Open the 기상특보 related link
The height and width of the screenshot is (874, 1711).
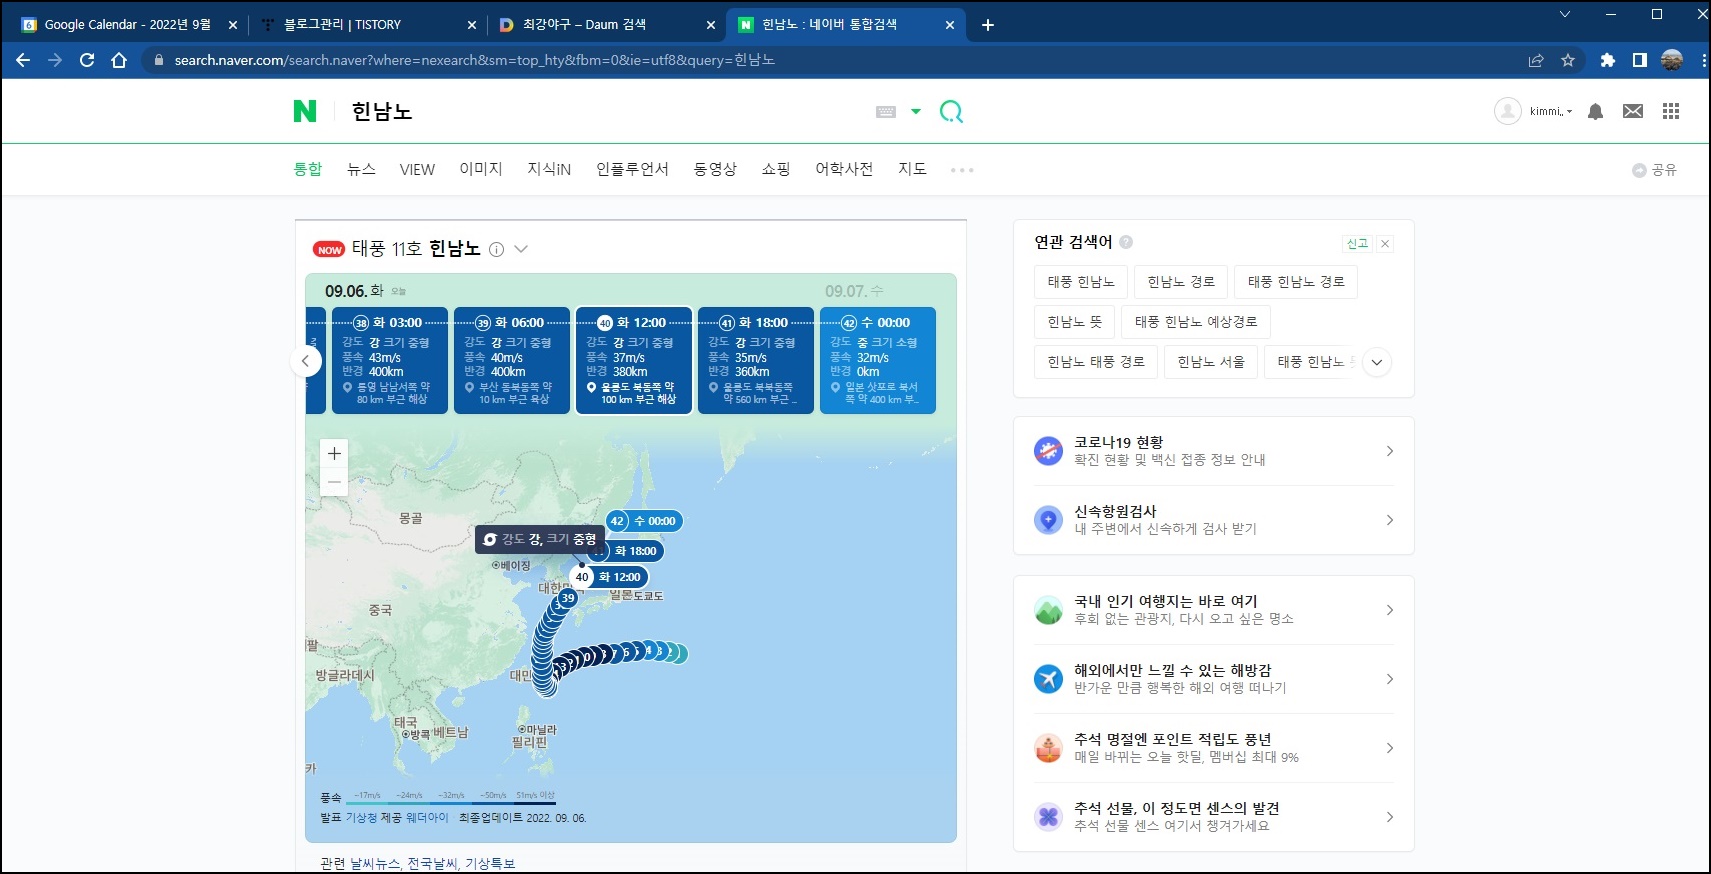pos(490,863)
